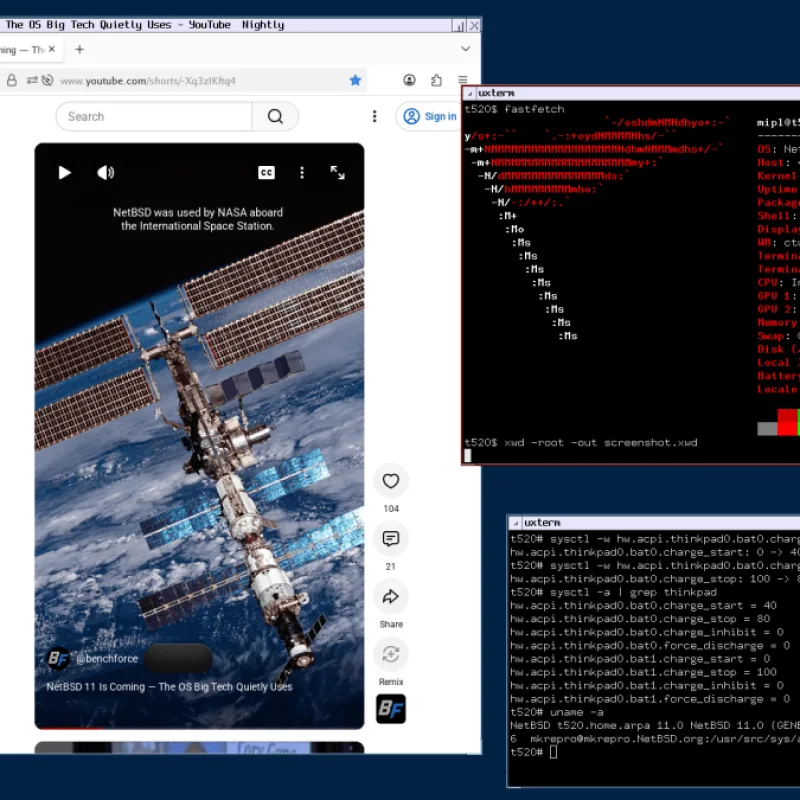Click the video title NetBSD 11 Is Coming
Image resolution: width=800 pixels, height=800 pixels.
(169, 687)
